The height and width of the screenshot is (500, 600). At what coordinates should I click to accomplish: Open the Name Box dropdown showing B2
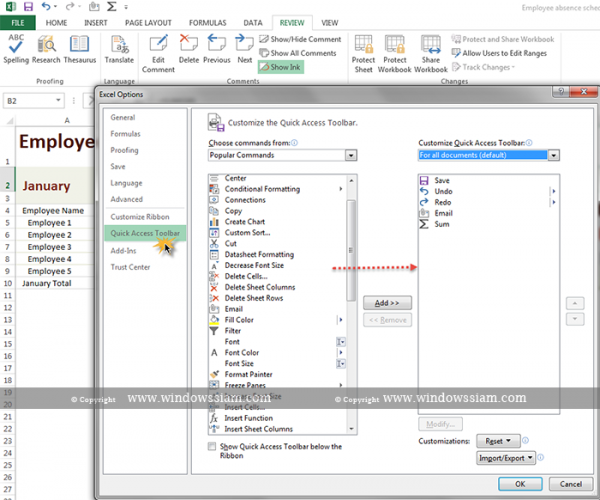point(58,101)
